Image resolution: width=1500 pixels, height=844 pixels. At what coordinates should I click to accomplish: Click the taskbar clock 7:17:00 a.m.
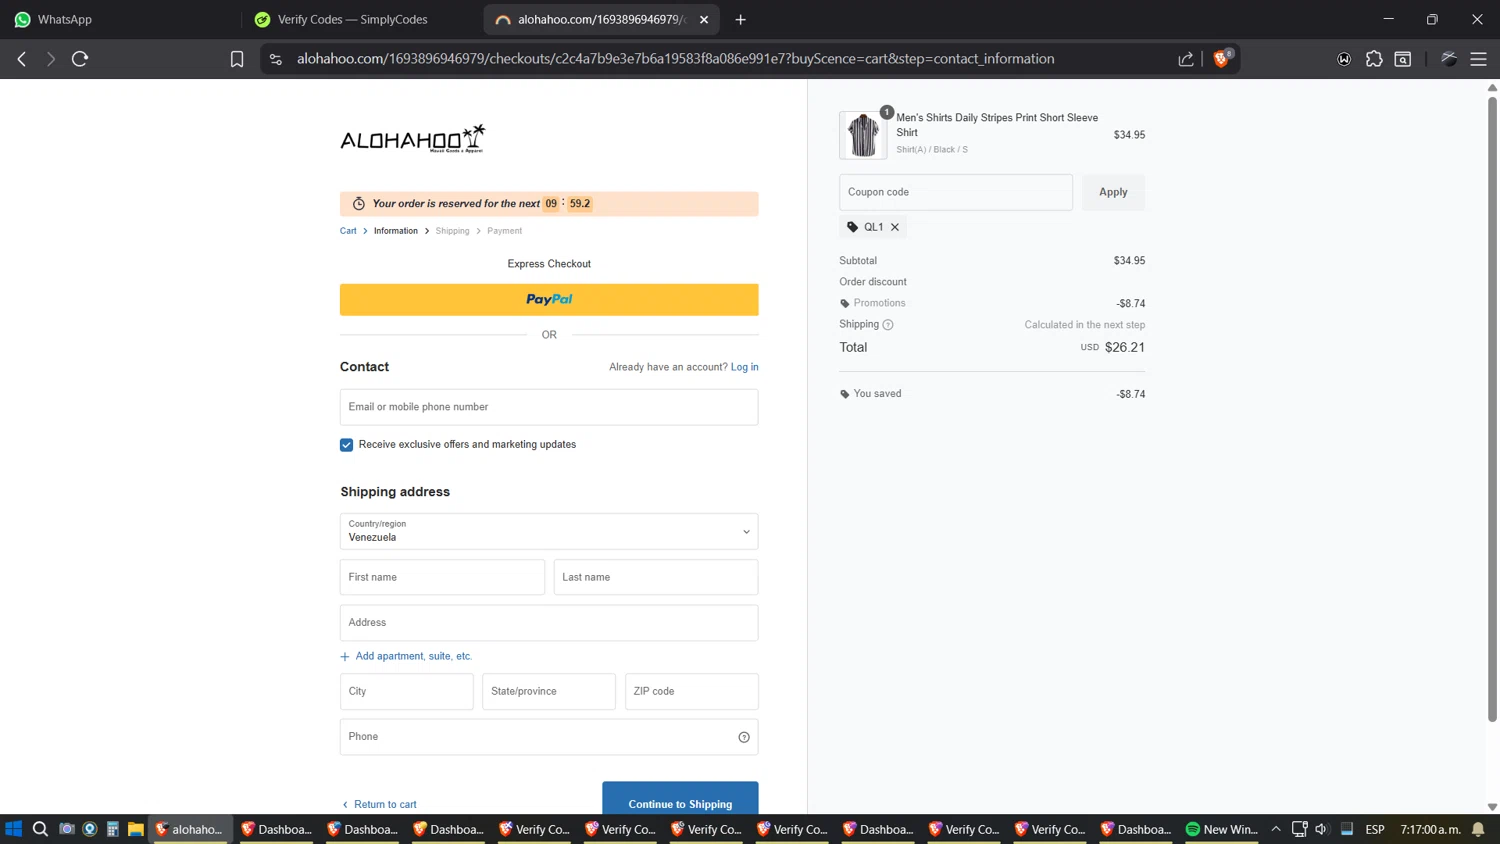tap(1431, 829)
